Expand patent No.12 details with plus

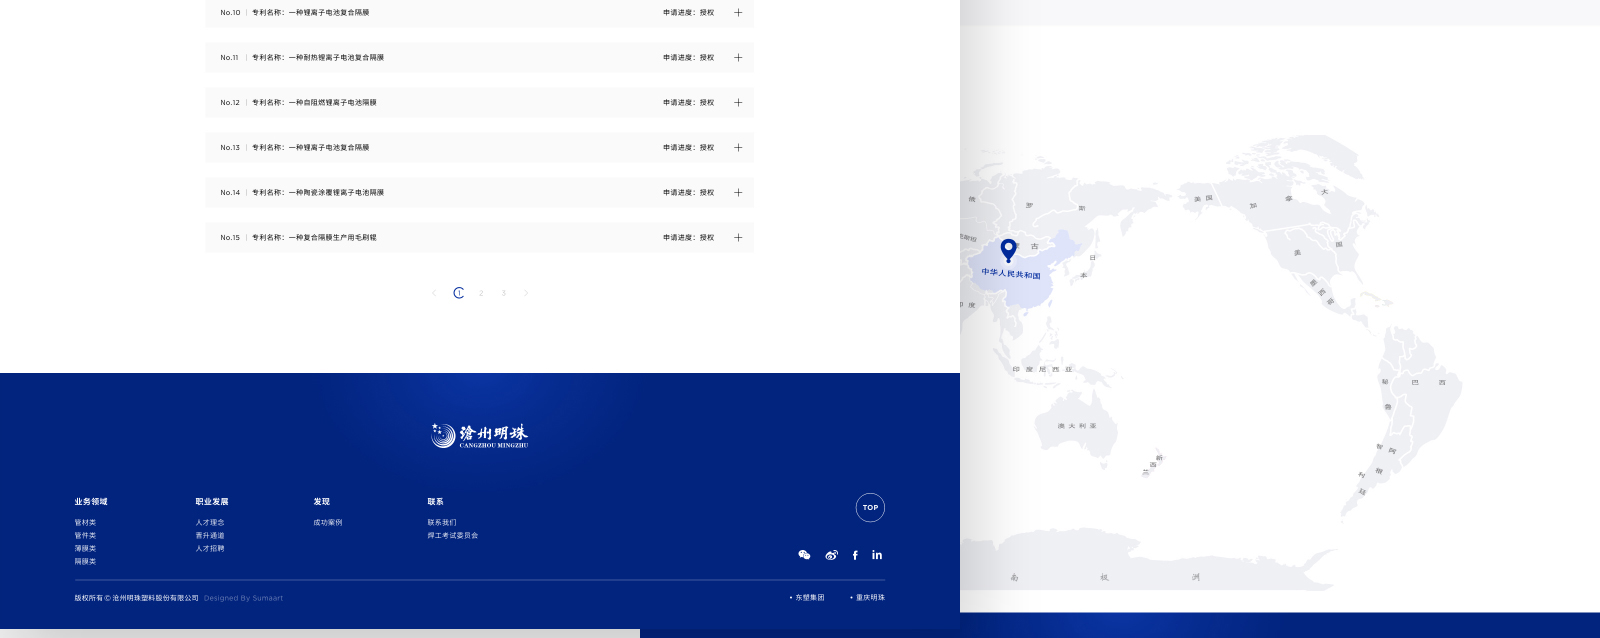tap(738, 103)
